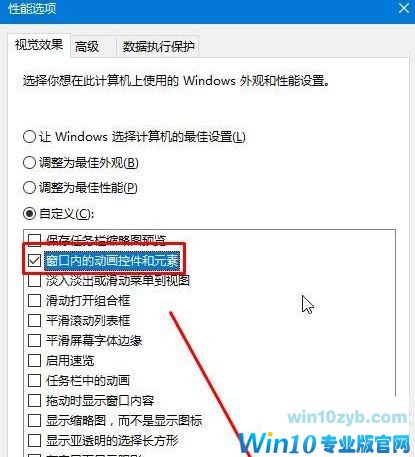The width and height of the screenshot is (415, 457).
Task: Open the 数据执行保护 tab
Action: coord(158,47)
